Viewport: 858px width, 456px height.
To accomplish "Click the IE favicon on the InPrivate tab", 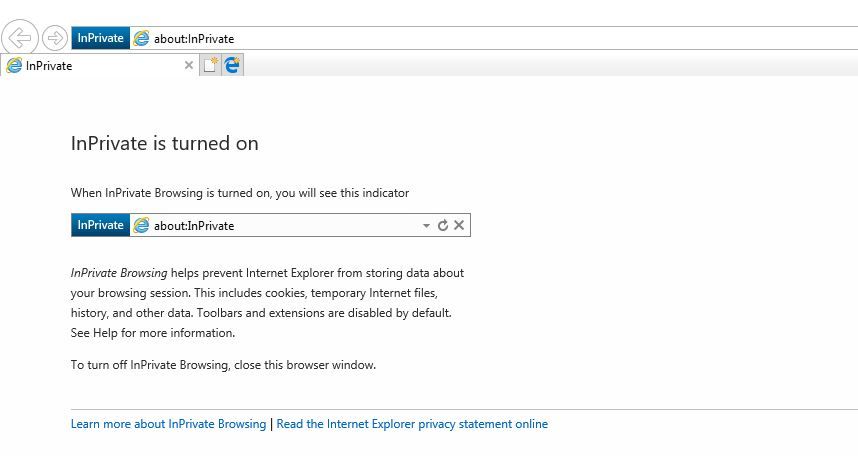I will tap(15, 66).
